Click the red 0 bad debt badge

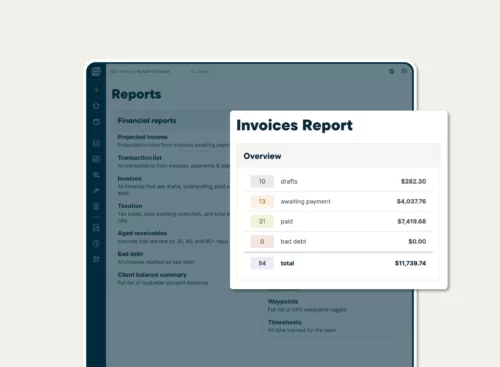(x=262, y=241)
